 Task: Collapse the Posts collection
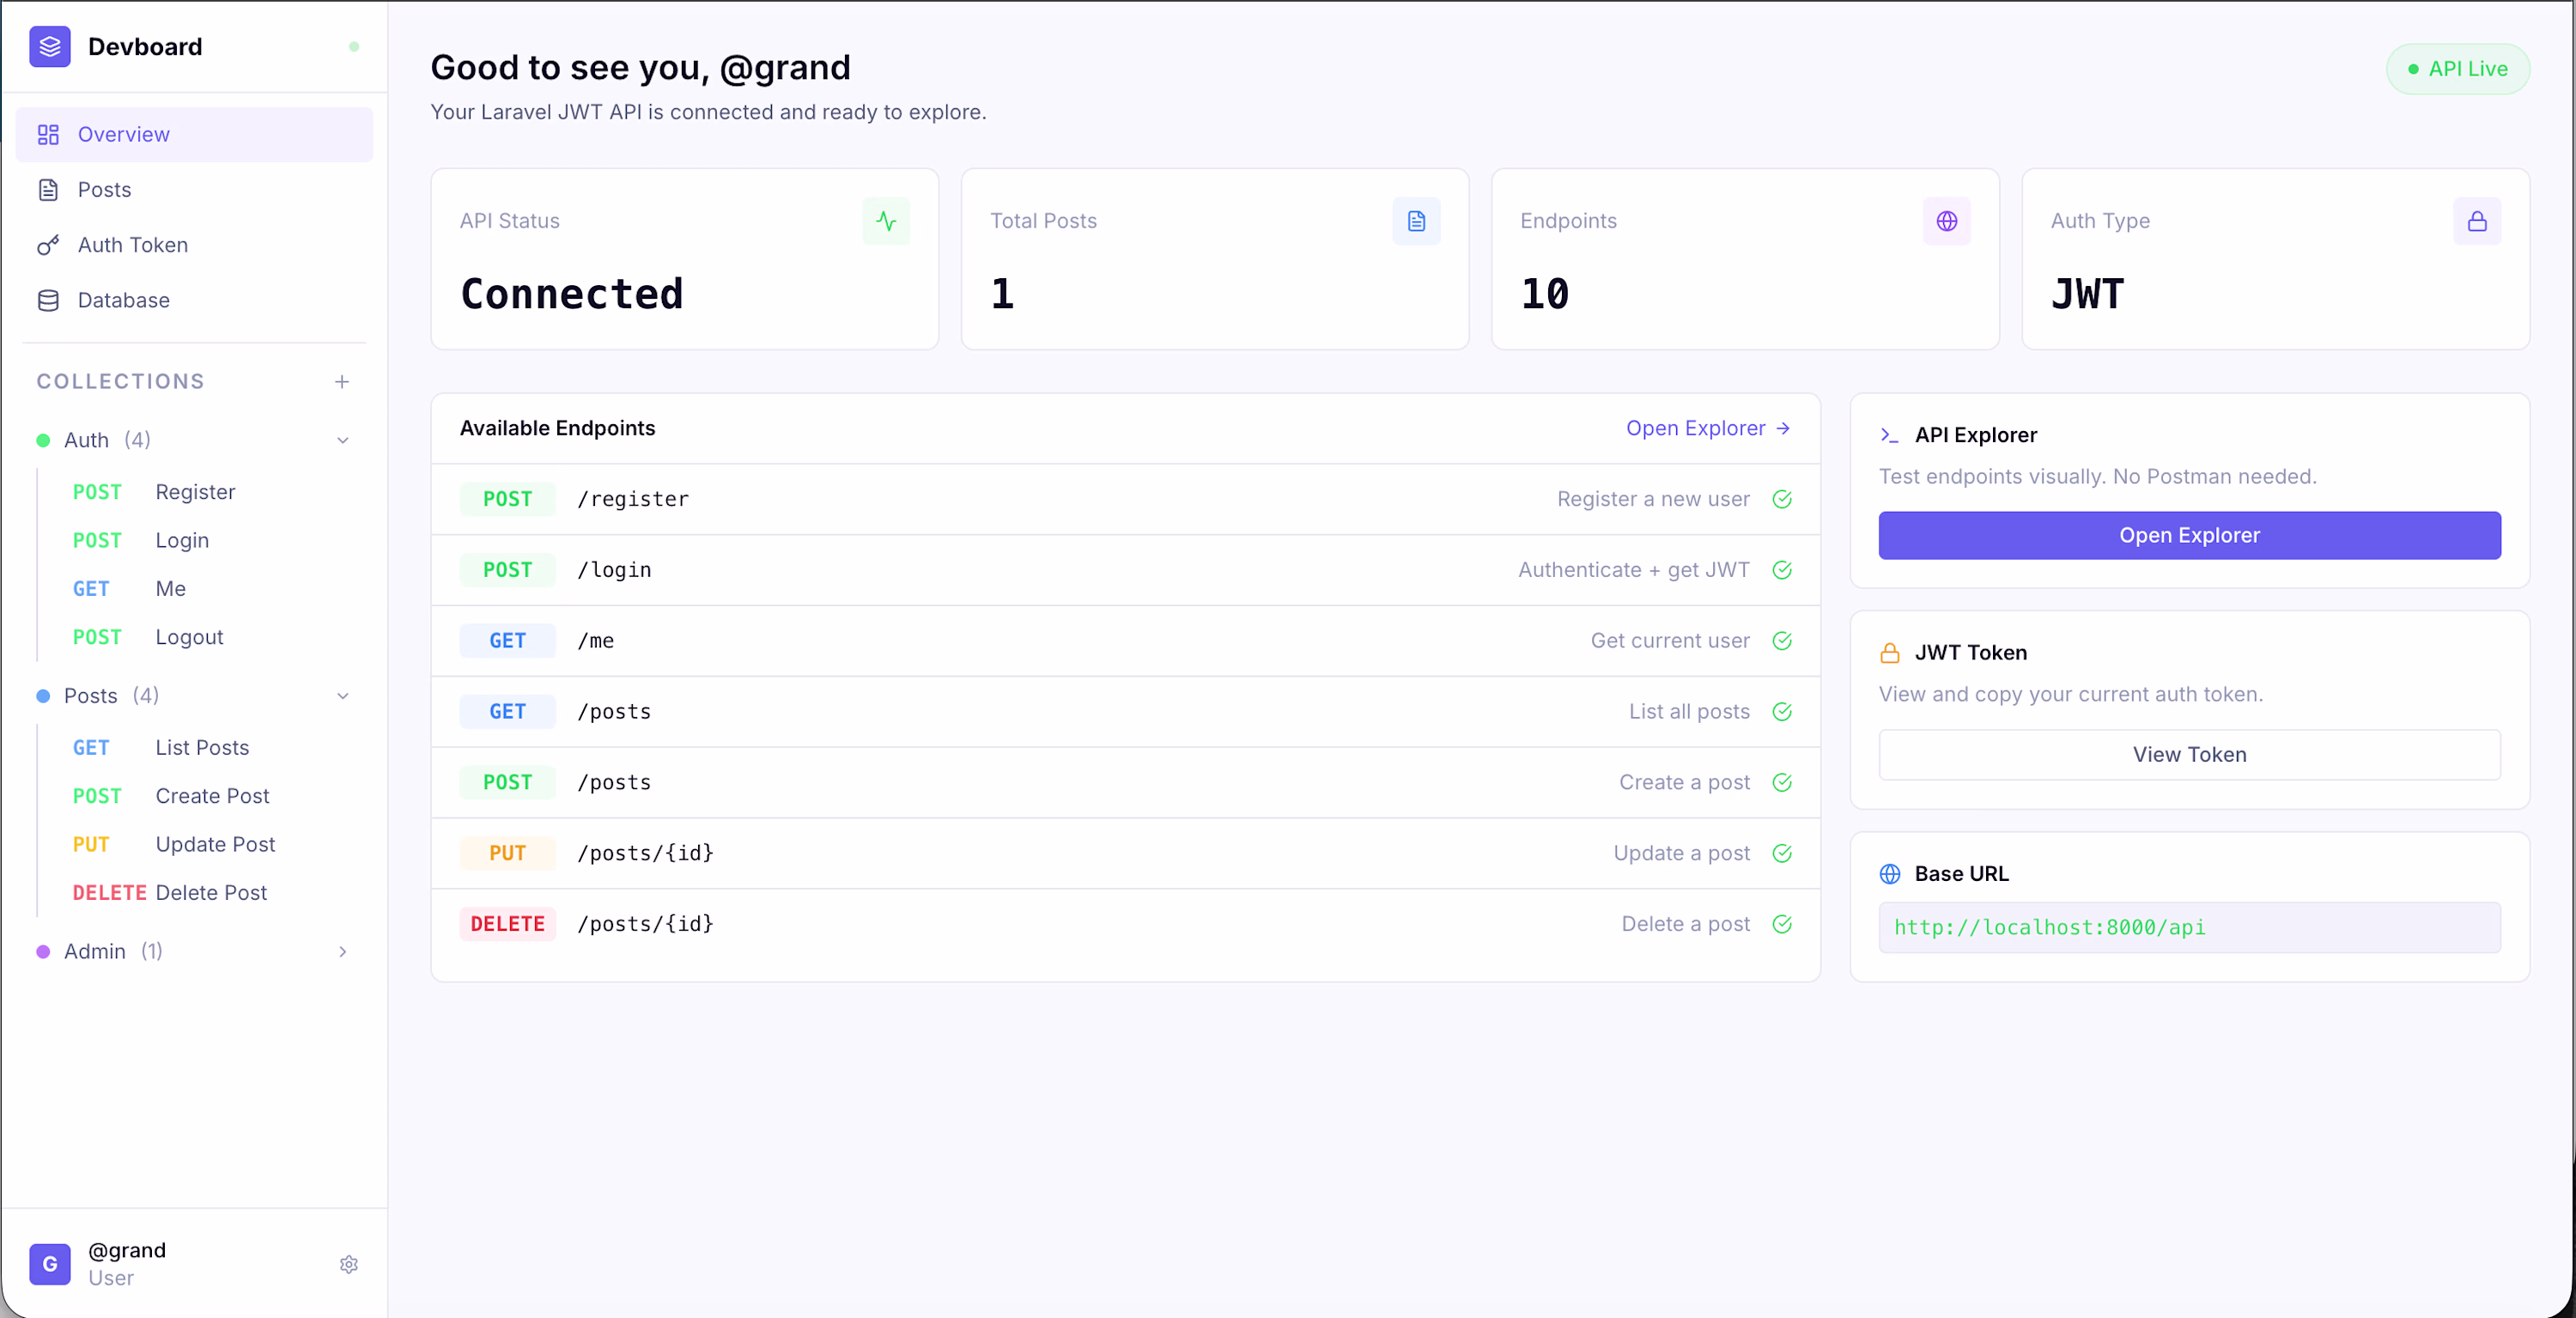pos(342,696)
